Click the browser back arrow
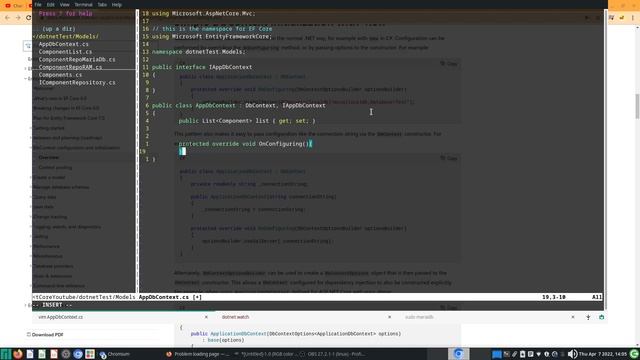 click(7, 18)
